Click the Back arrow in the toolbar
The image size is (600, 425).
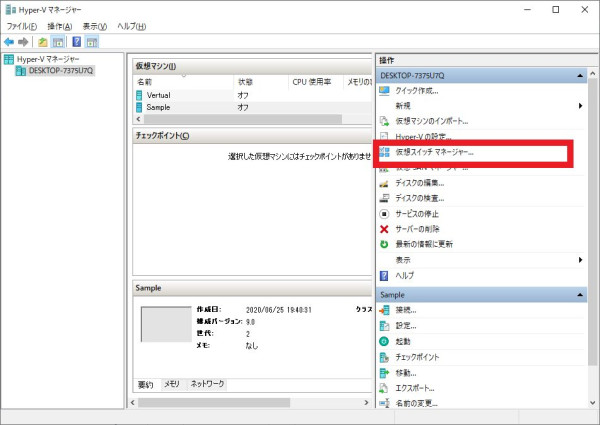pos(9,42)
